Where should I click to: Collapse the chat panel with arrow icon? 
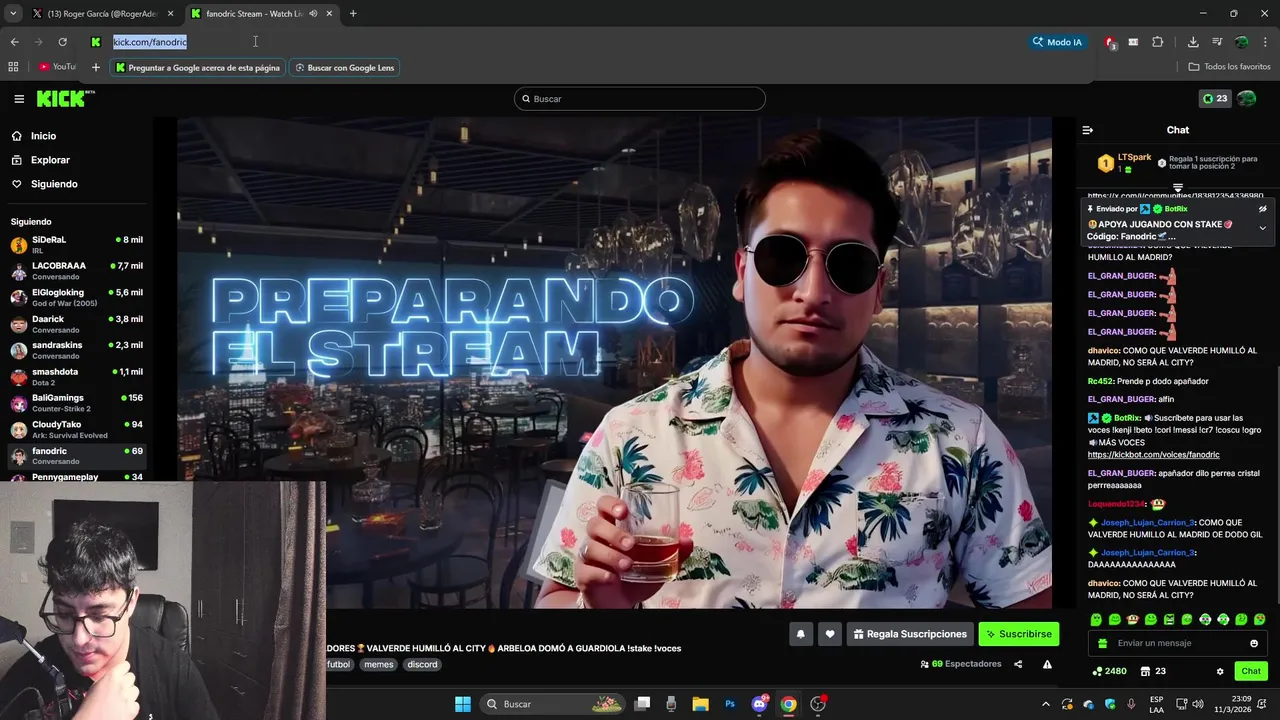1088,130
